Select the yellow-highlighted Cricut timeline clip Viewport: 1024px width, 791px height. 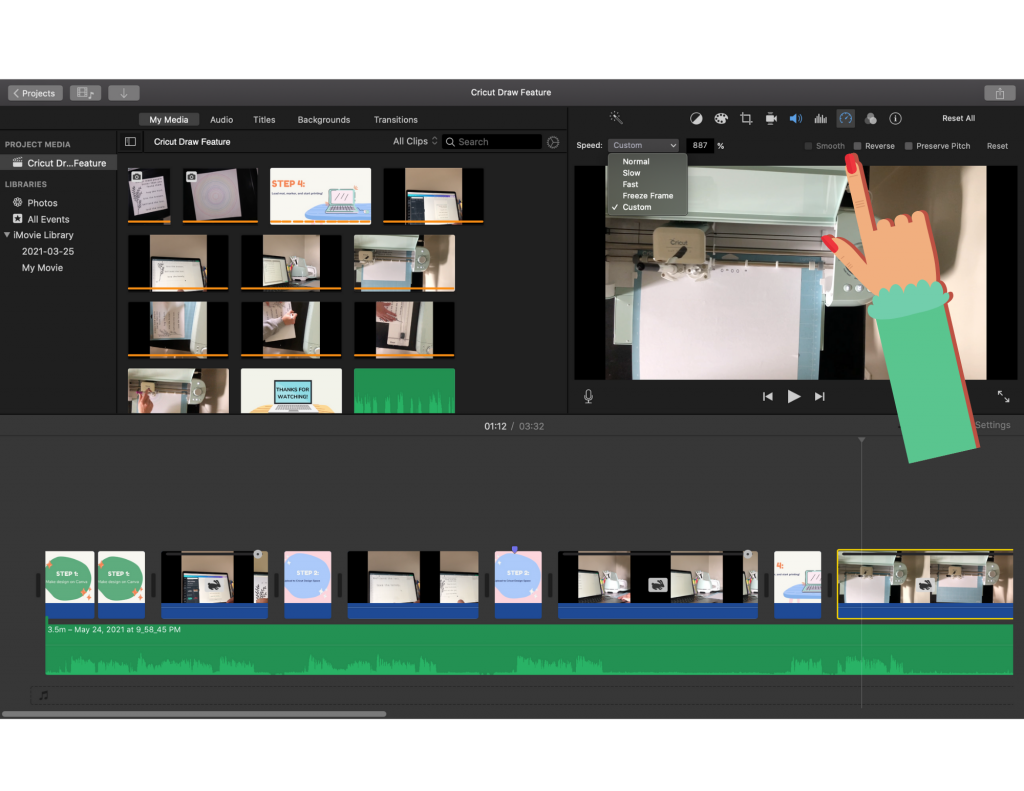click(x=925, y=584)
